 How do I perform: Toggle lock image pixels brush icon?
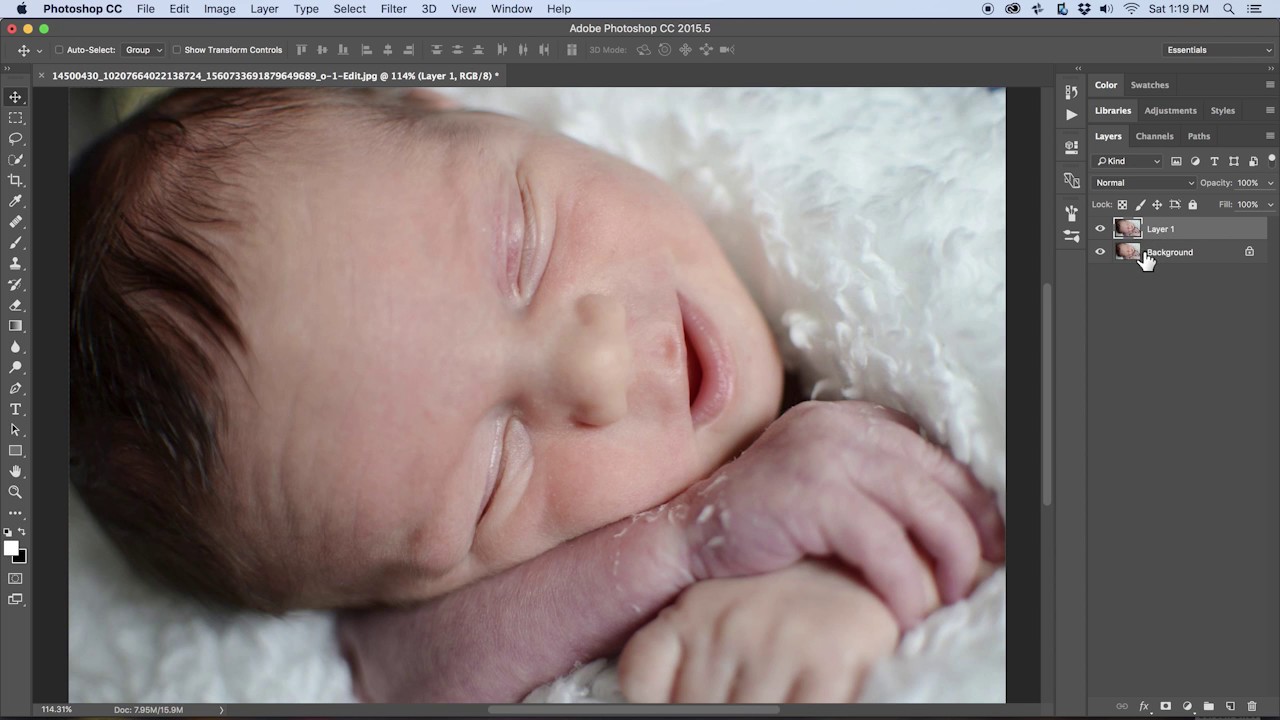[1140, 205]
